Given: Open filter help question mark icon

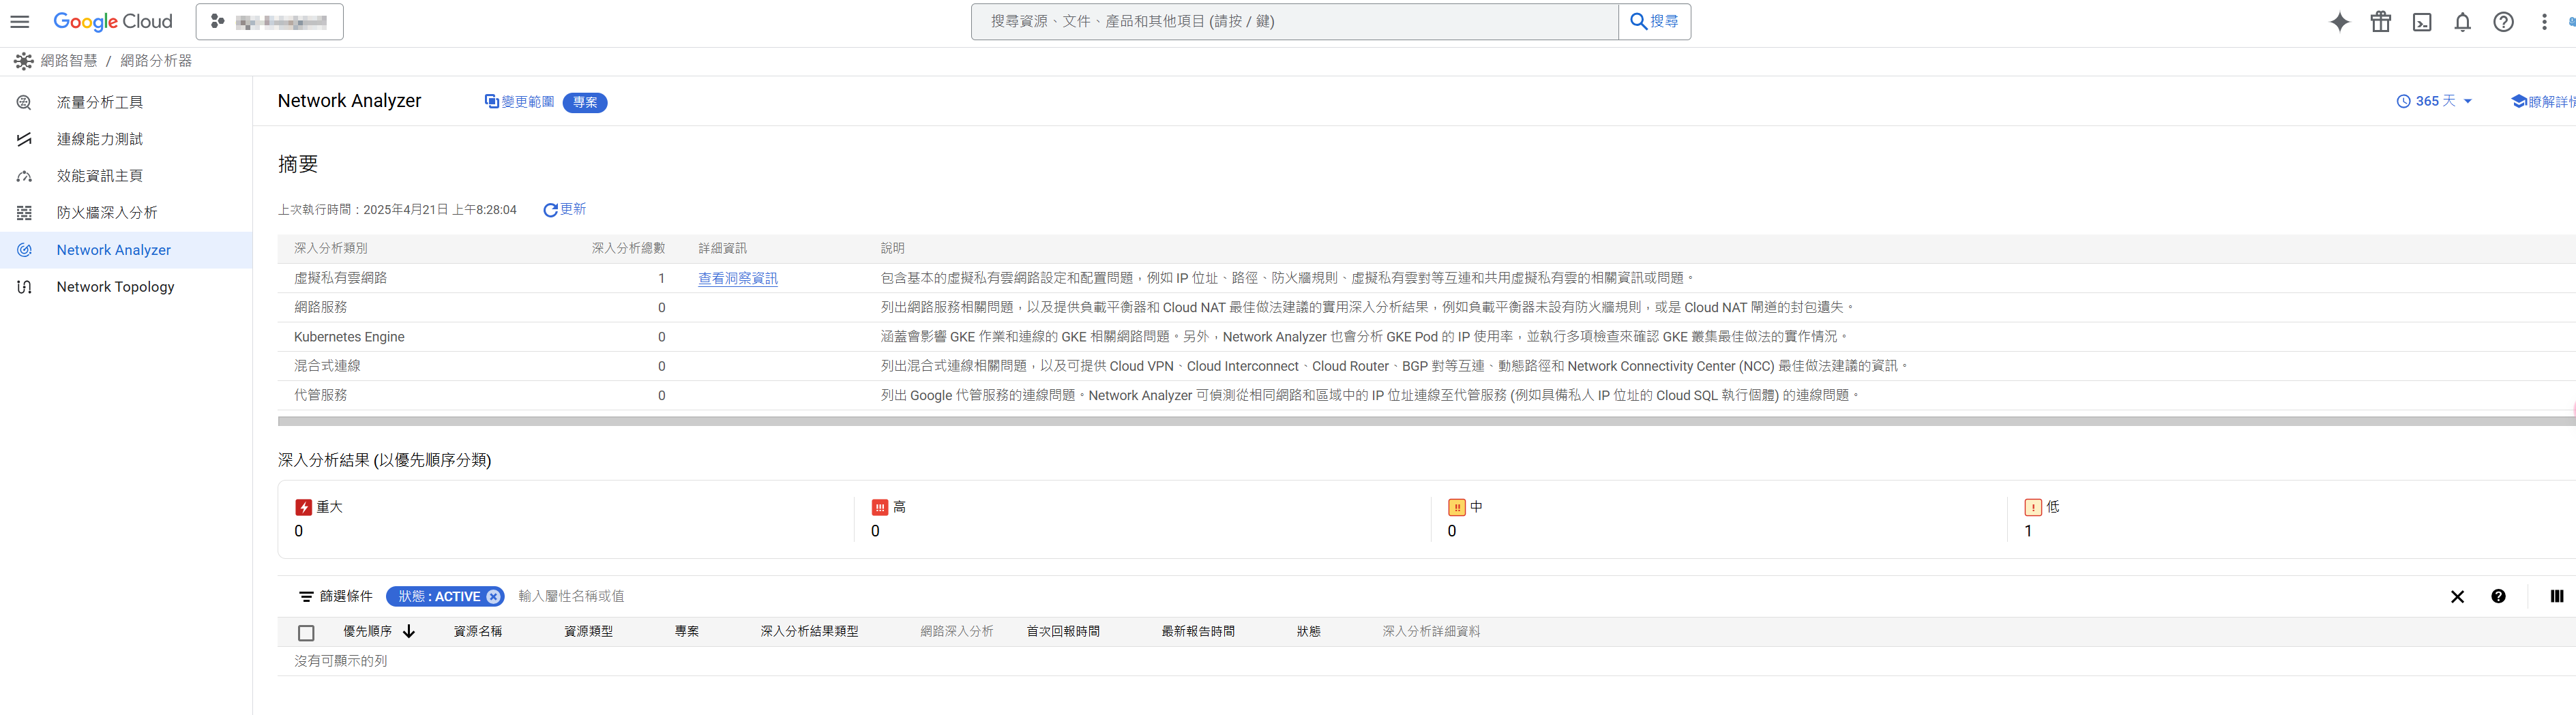Looking at the screenshot, I should click(2498, 597).
